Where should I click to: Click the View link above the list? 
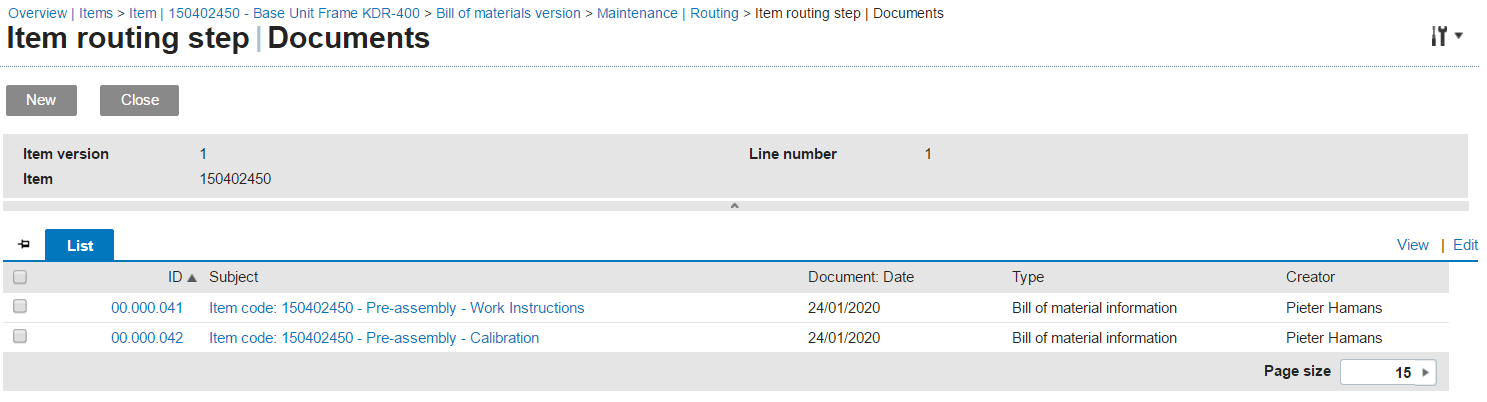click(1413, 245)
